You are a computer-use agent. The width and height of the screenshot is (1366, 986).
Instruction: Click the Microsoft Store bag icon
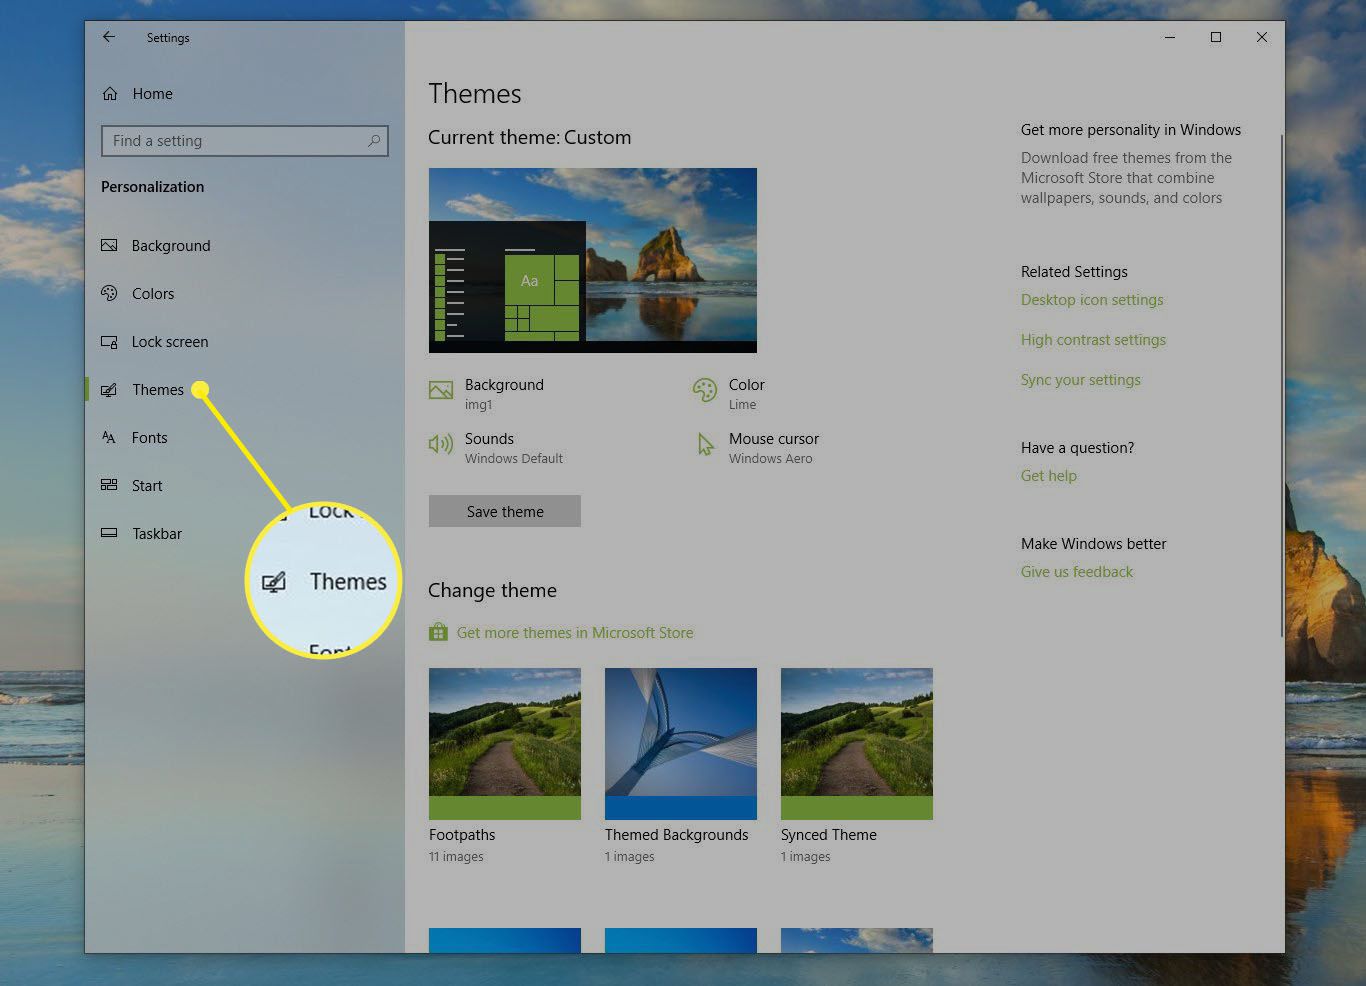(x=438, y=632)
